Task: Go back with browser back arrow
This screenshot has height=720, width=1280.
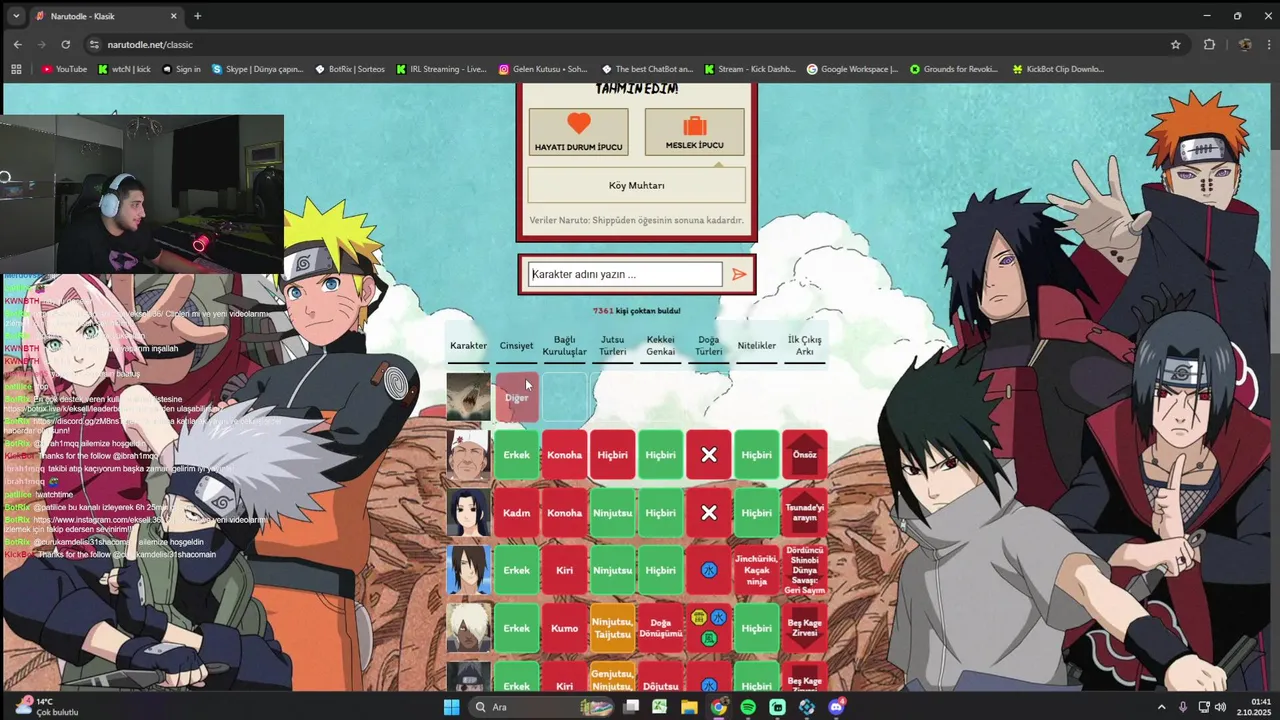Action: 17,44
